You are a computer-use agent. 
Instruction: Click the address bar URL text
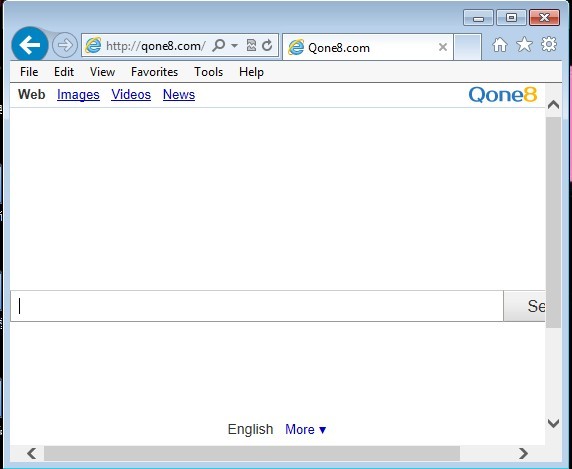click(156, 46)
